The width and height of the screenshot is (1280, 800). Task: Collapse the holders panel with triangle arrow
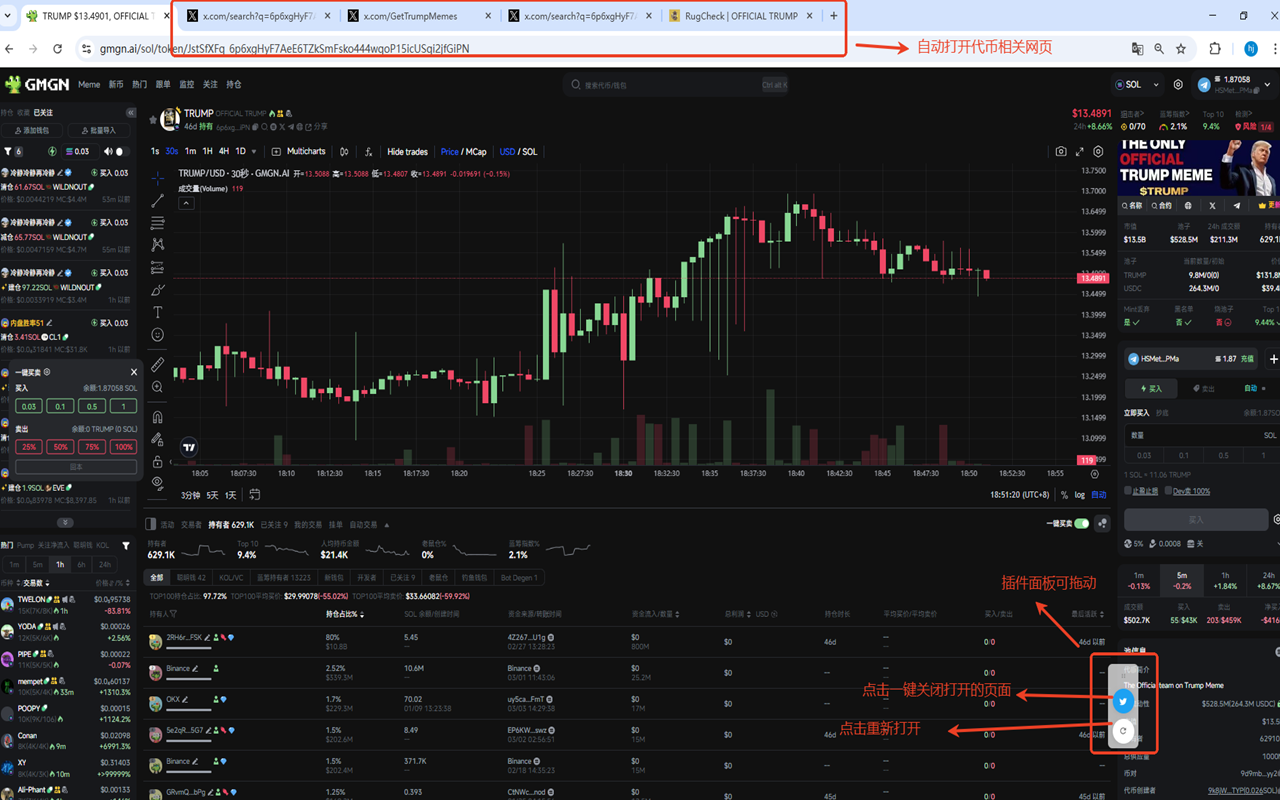(387, 524)
